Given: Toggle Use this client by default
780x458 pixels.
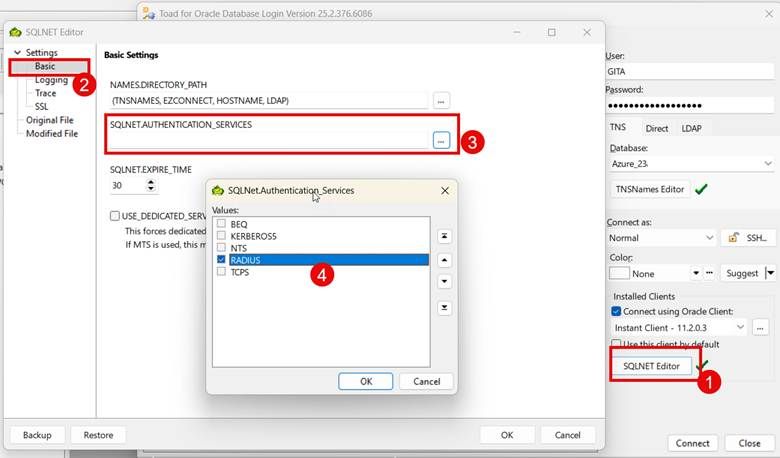Looking at the screenshot, I should 616,344.
